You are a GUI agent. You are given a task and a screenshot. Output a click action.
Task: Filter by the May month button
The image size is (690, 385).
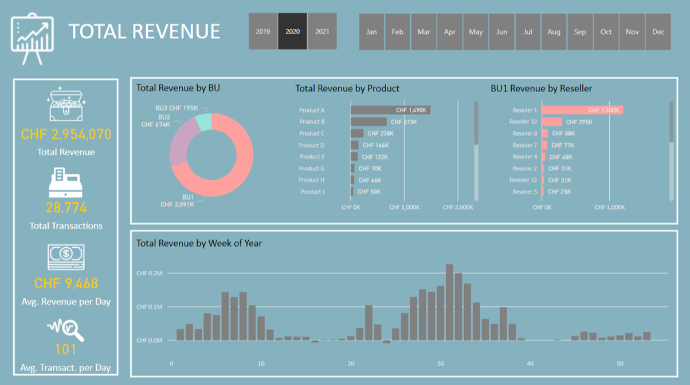tap(476, 32)
